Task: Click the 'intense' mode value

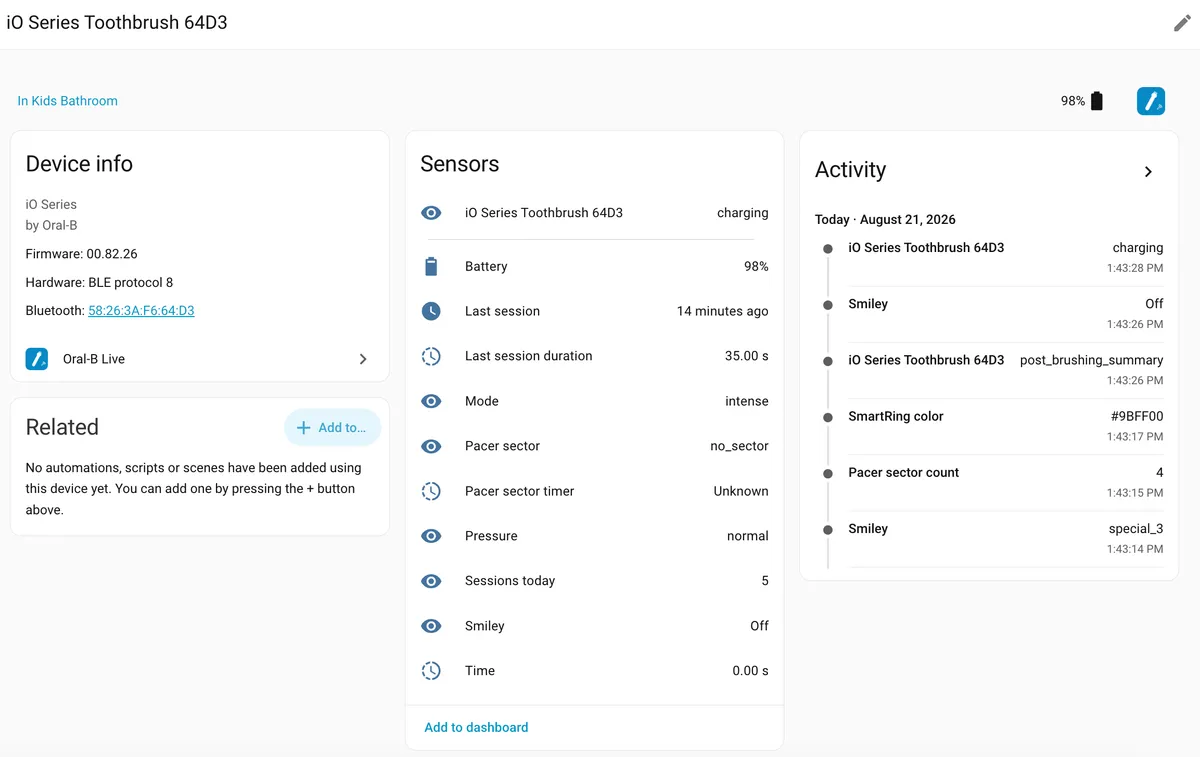Action: pyautogui.click(x=747, y=401)
